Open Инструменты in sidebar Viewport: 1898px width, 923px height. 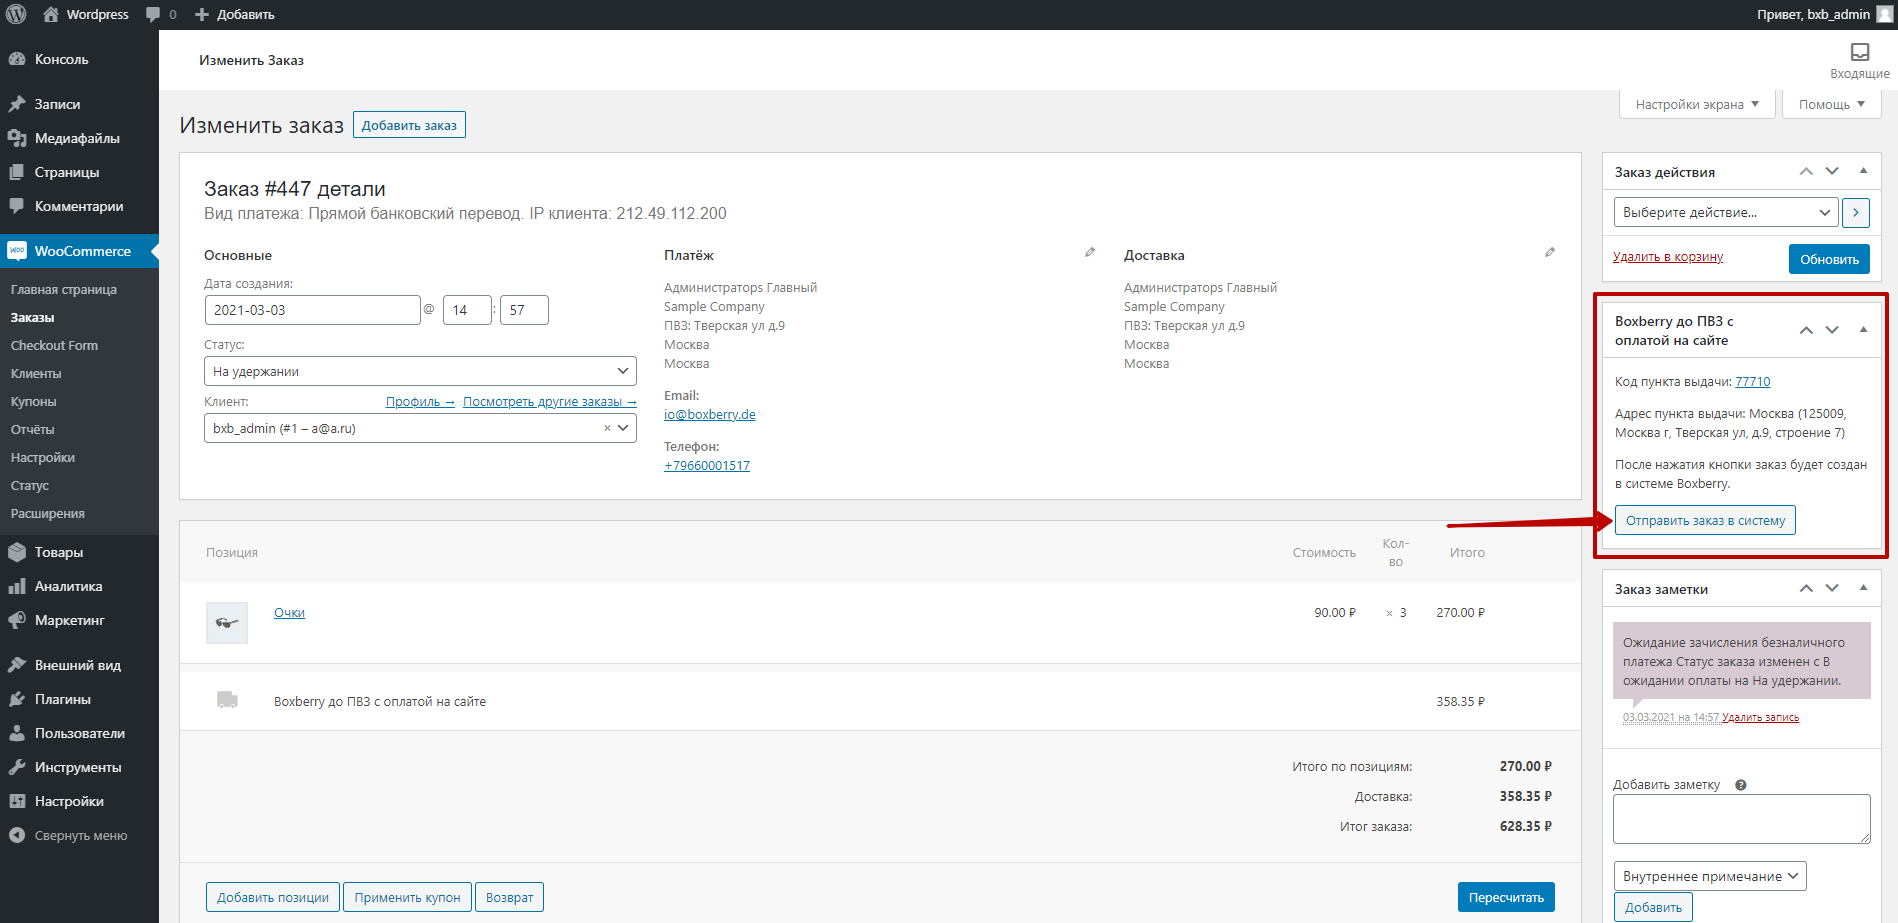79,767
